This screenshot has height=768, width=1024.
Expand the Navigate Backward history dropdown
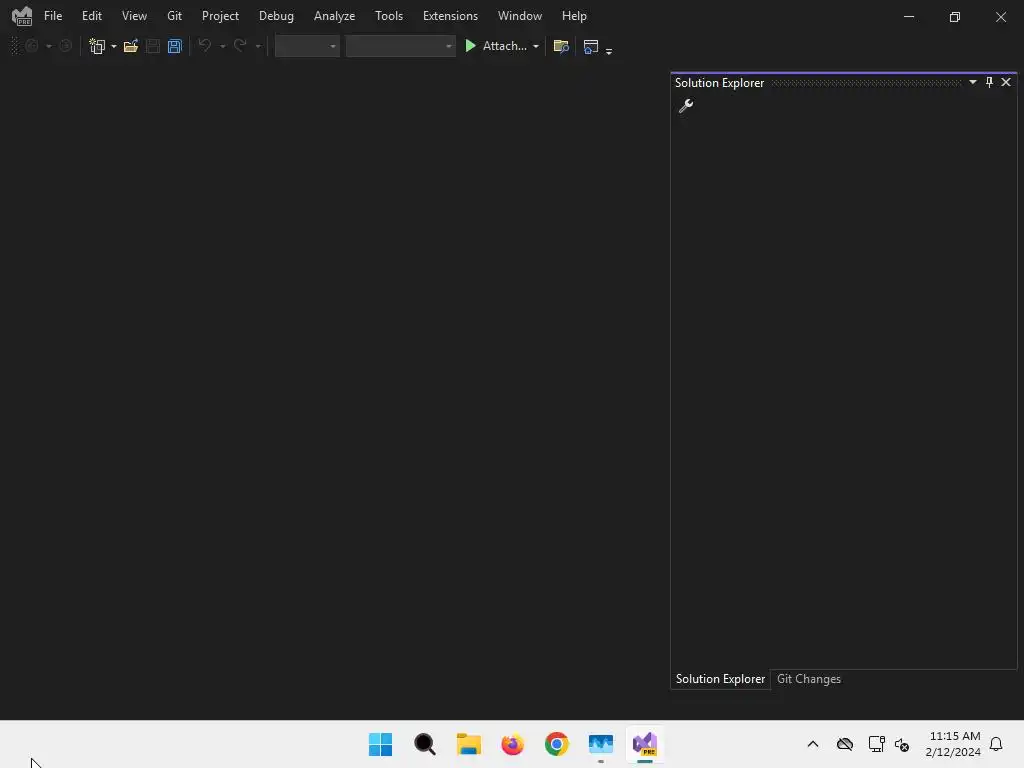49,46
